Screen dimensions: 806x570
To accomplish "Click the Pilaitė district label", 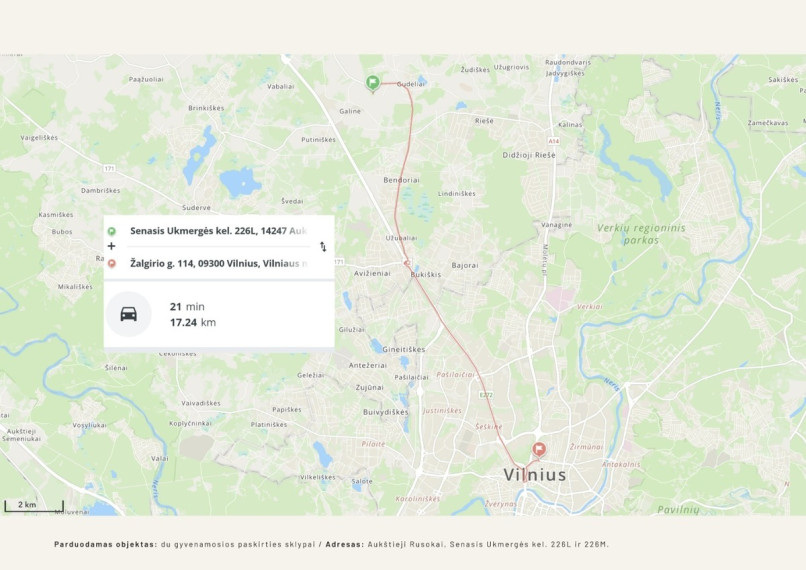I will [373, 444].
